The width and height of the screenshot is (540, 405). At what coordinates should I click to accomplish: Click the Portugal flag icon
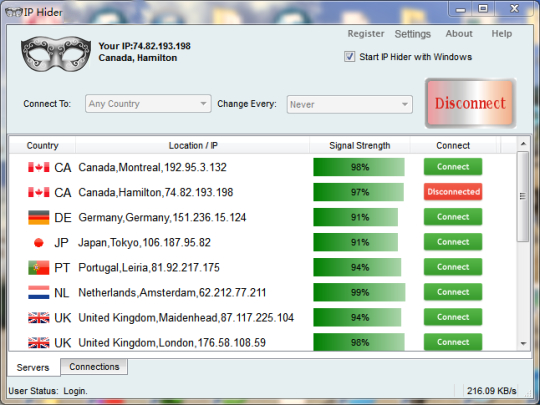tap(39, 268)
